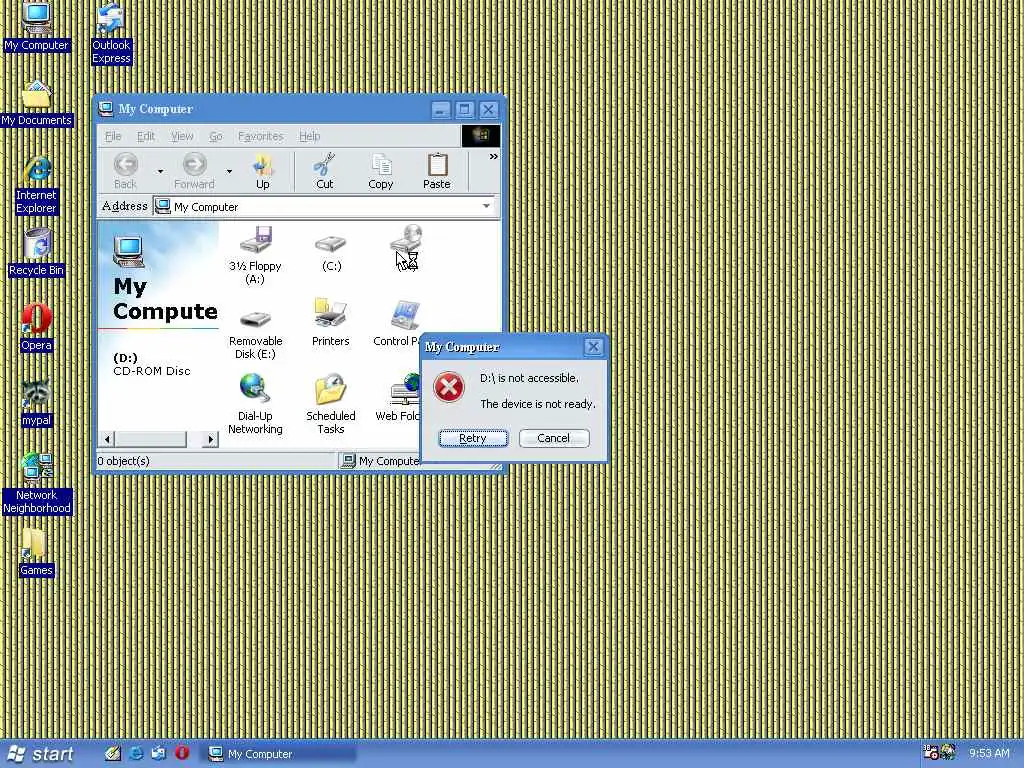Launch Outlook Express from Quick Launch
This screenshot has height=768, width=1024.
click(x=159, y=754)
